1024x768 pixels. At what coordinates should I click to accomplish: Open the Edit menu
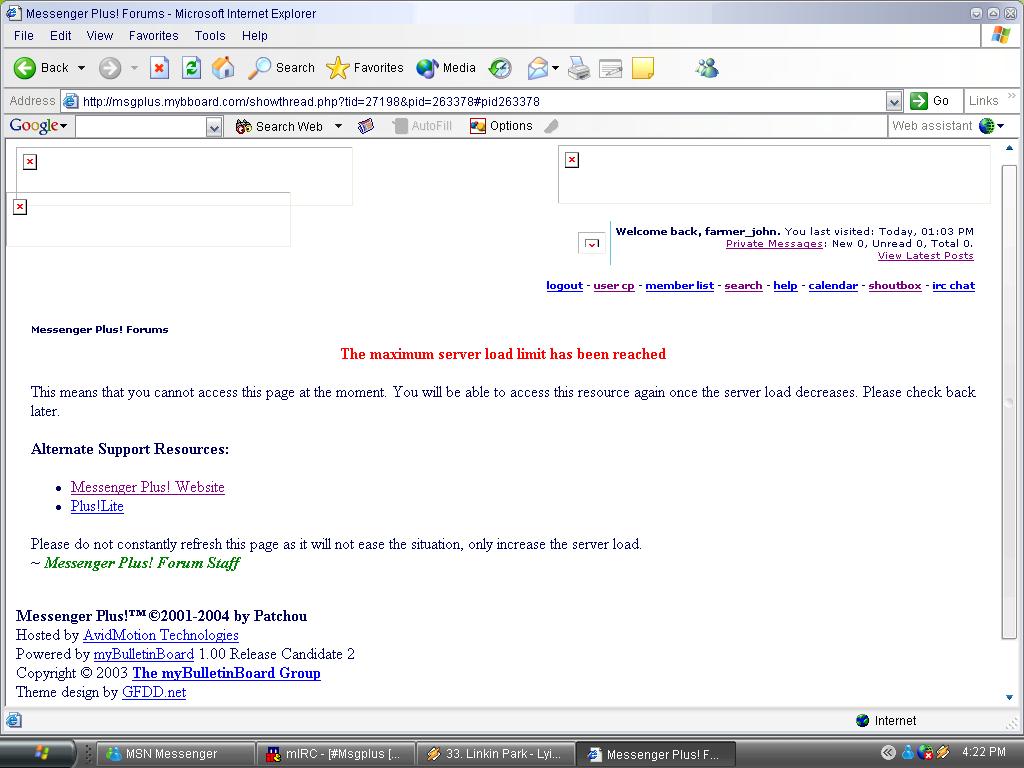click(61, 36)
